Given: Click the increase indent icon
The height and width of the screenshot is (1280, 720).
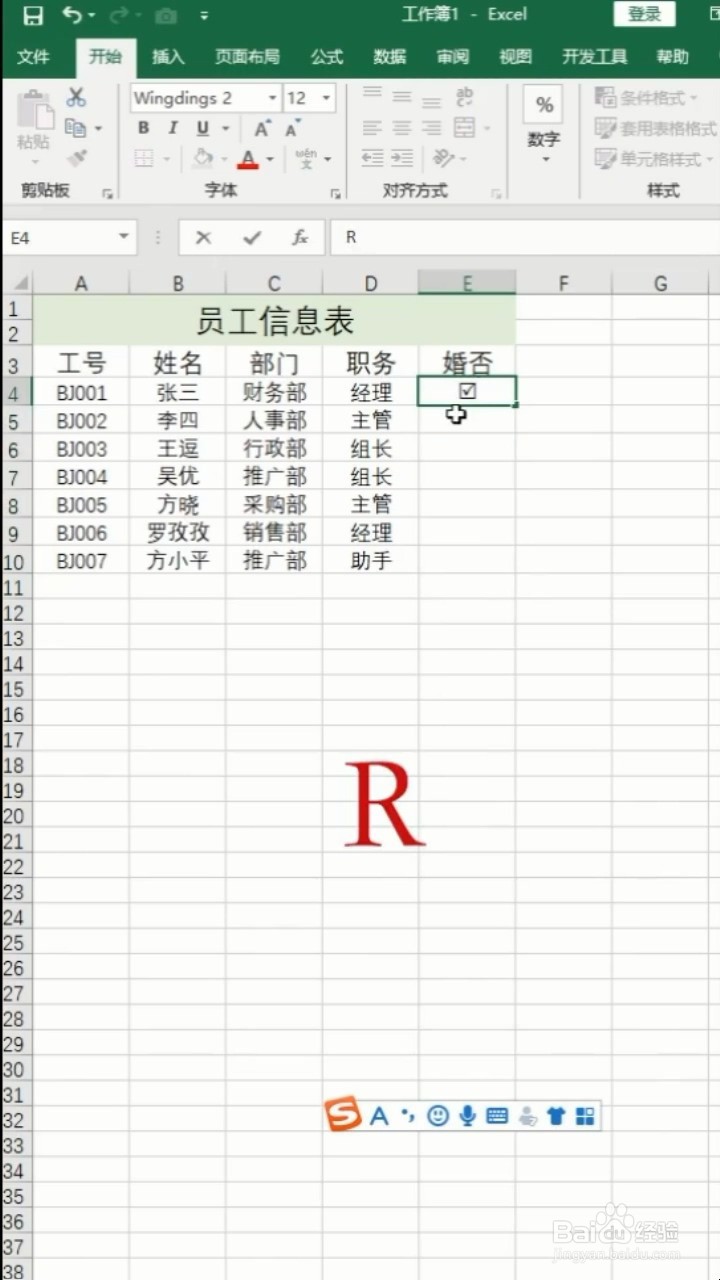Looking at the screenshot, I should coord(402,158).
